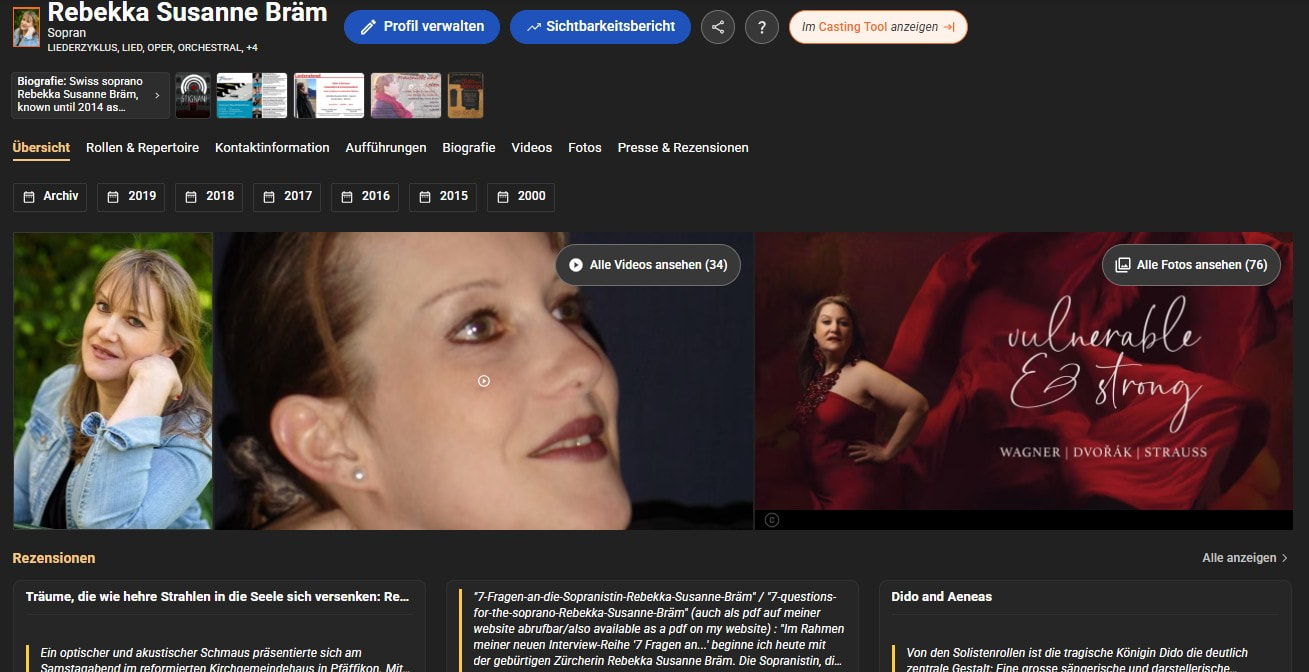Screen dimensions: 1309x672
Task: Open the Fotos tab
Action: click(x=585, y=148)
